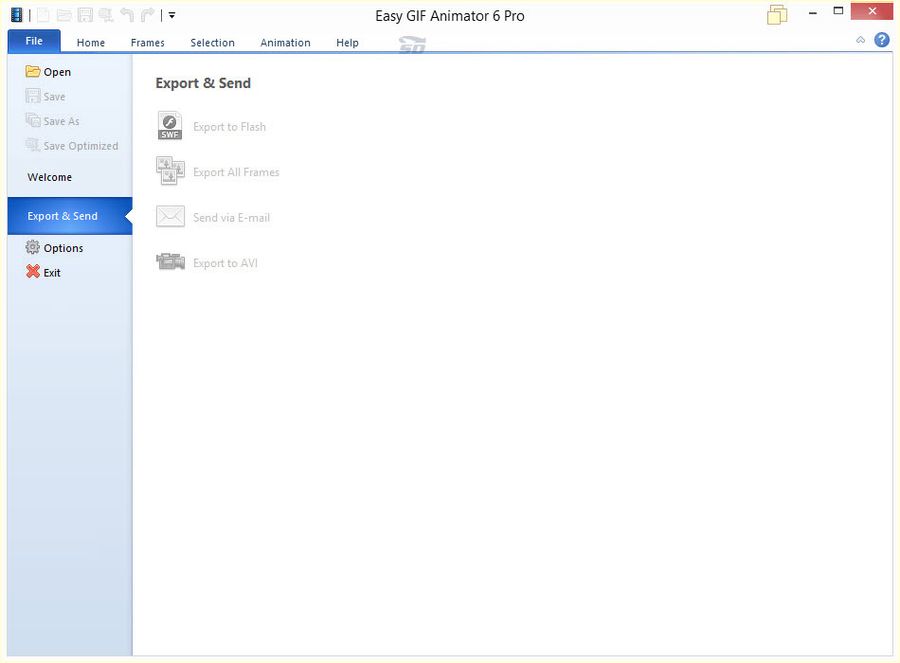Choose Save As in the File menu
Viewport: 900px width, 663px height.
(53, 121)
